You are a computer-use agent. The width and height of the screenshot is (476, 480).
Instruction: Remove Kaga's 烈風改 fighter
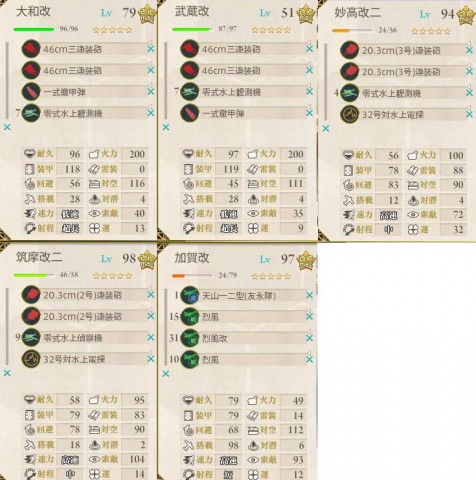309,338
